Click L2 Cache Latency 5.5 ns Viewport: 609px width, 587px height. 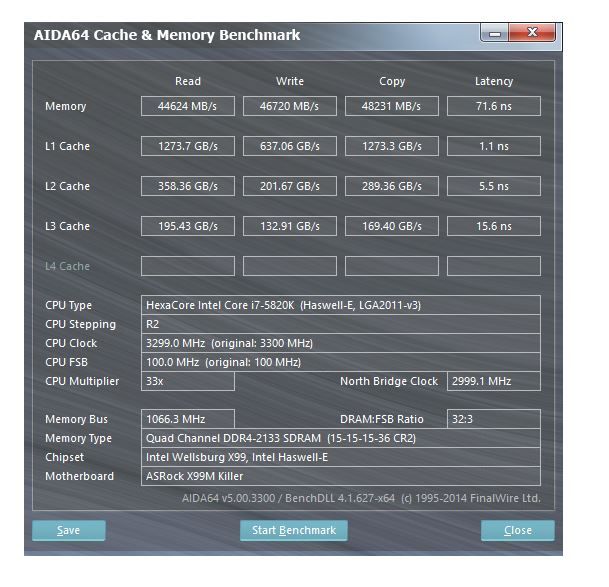click(x=494, y=186)
